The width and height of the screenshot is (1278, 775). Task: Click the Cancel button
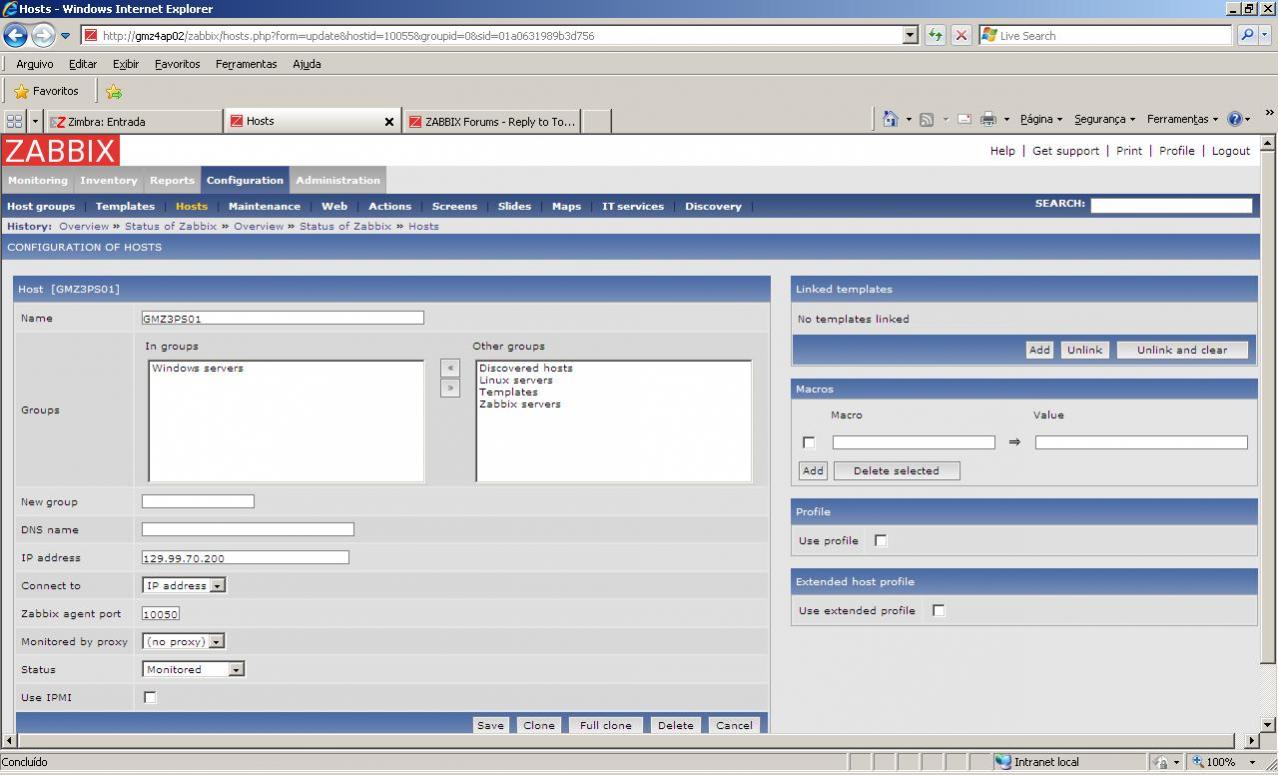(734, 725)
